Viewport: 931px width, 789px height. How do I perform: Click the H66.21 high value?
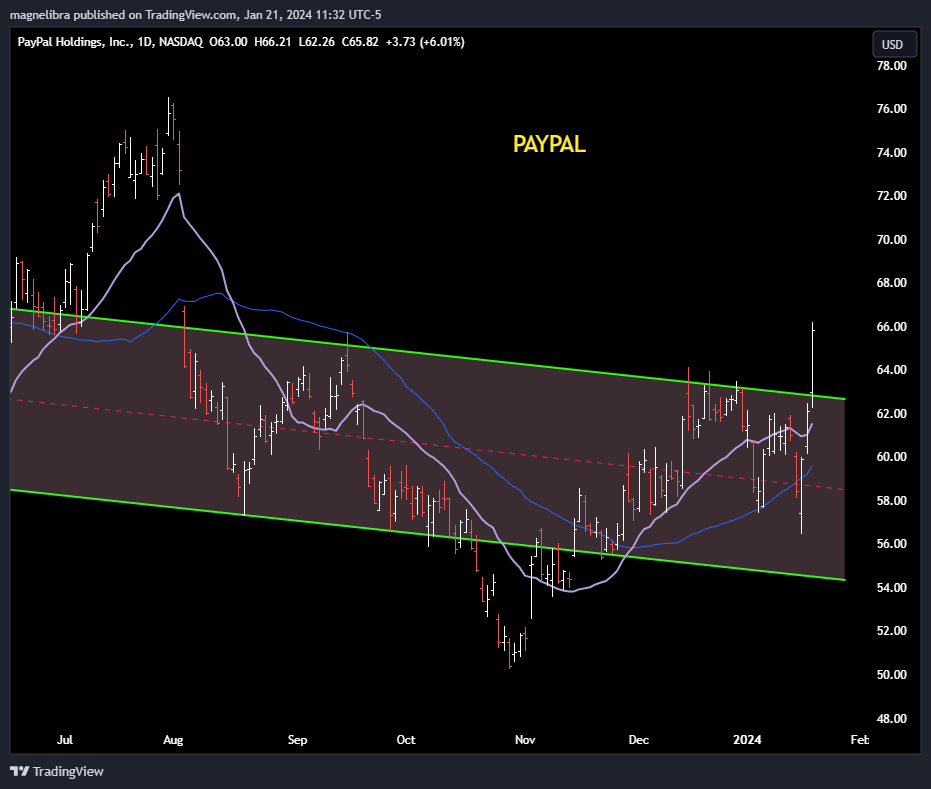tap(273, 42)
